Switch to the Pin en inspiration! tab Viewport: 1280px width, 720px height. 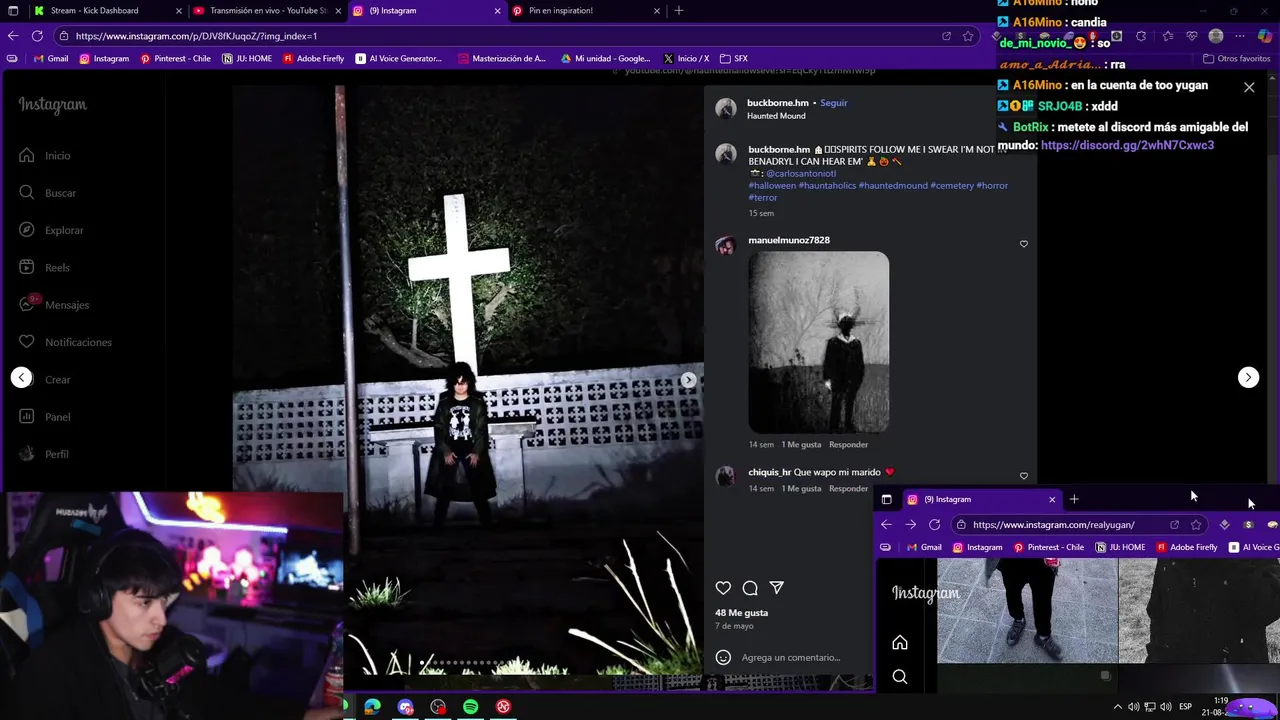(x=587, y=11)
